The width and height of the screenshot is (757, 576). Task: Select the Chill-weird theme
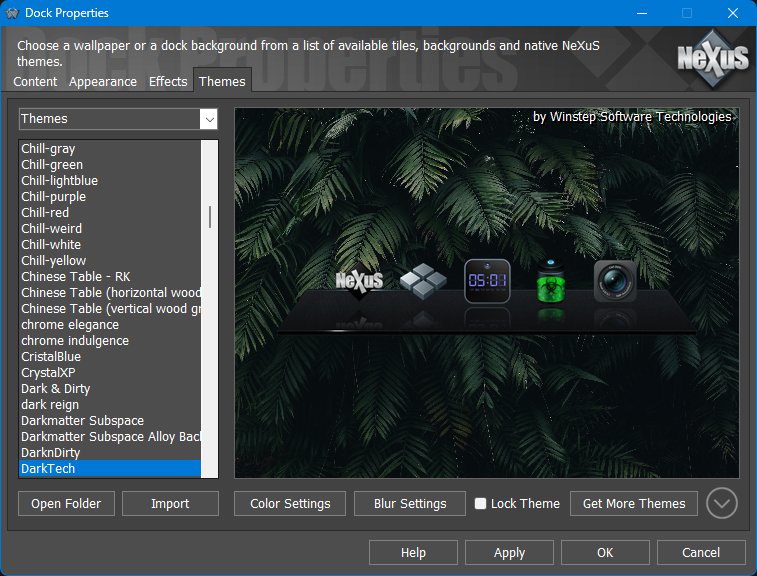110,228
